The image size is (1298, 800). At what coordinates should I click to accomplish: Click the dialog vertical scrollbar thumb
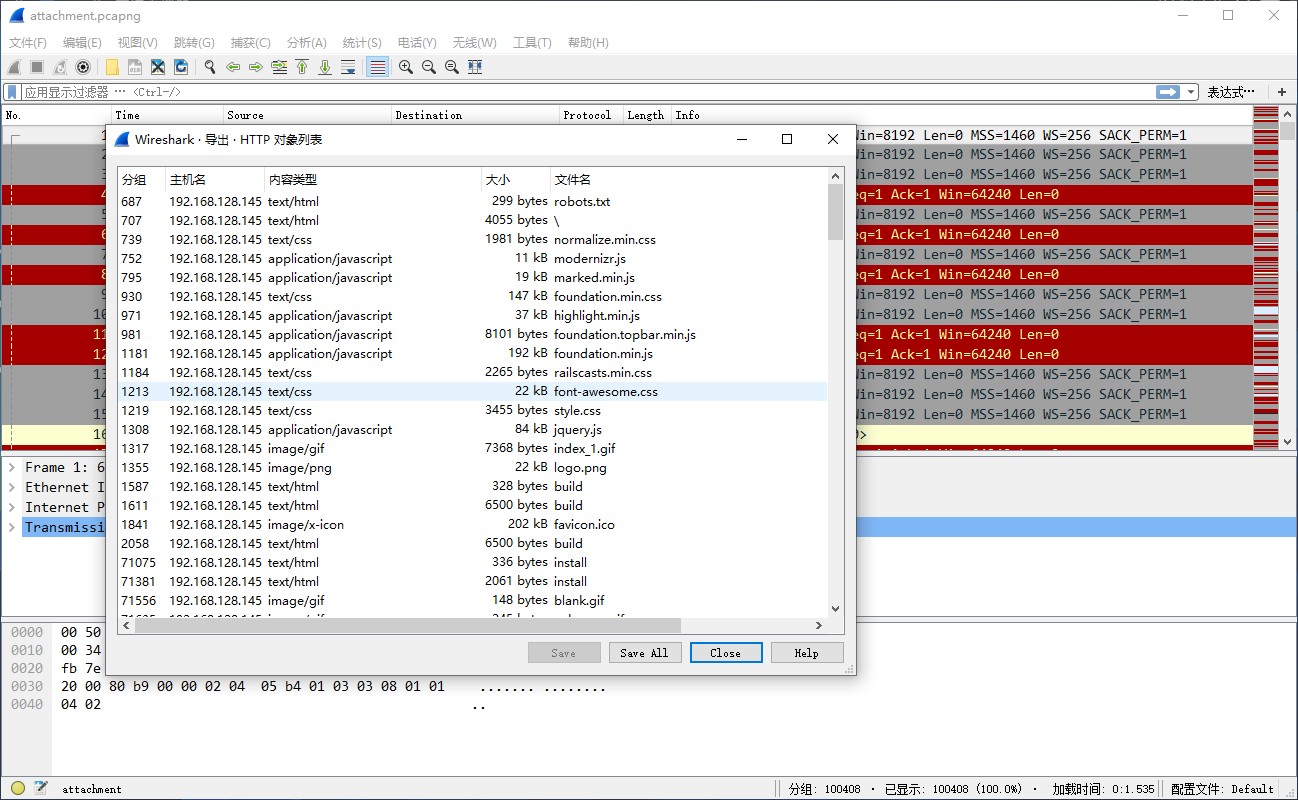(836, 212)
